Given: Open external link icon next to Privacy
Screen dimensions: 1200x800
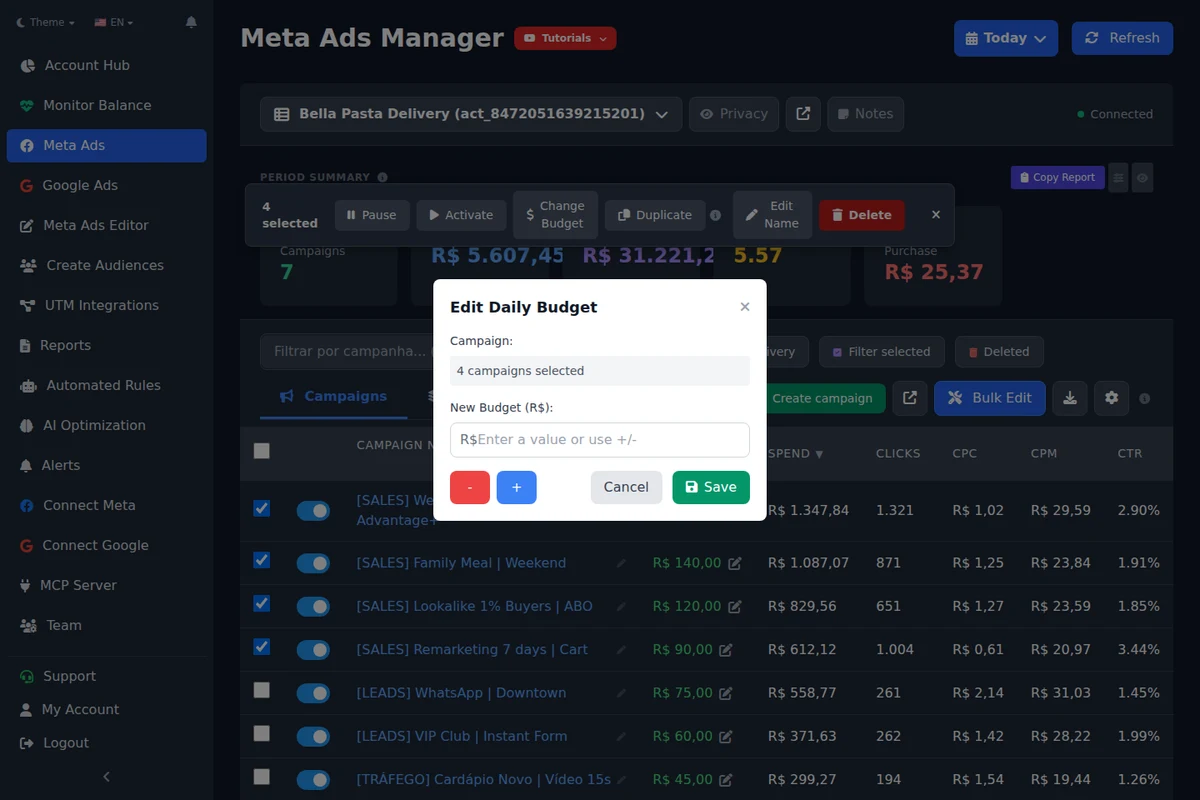Looking at the screenshot, I should click(x=803, y=114).
